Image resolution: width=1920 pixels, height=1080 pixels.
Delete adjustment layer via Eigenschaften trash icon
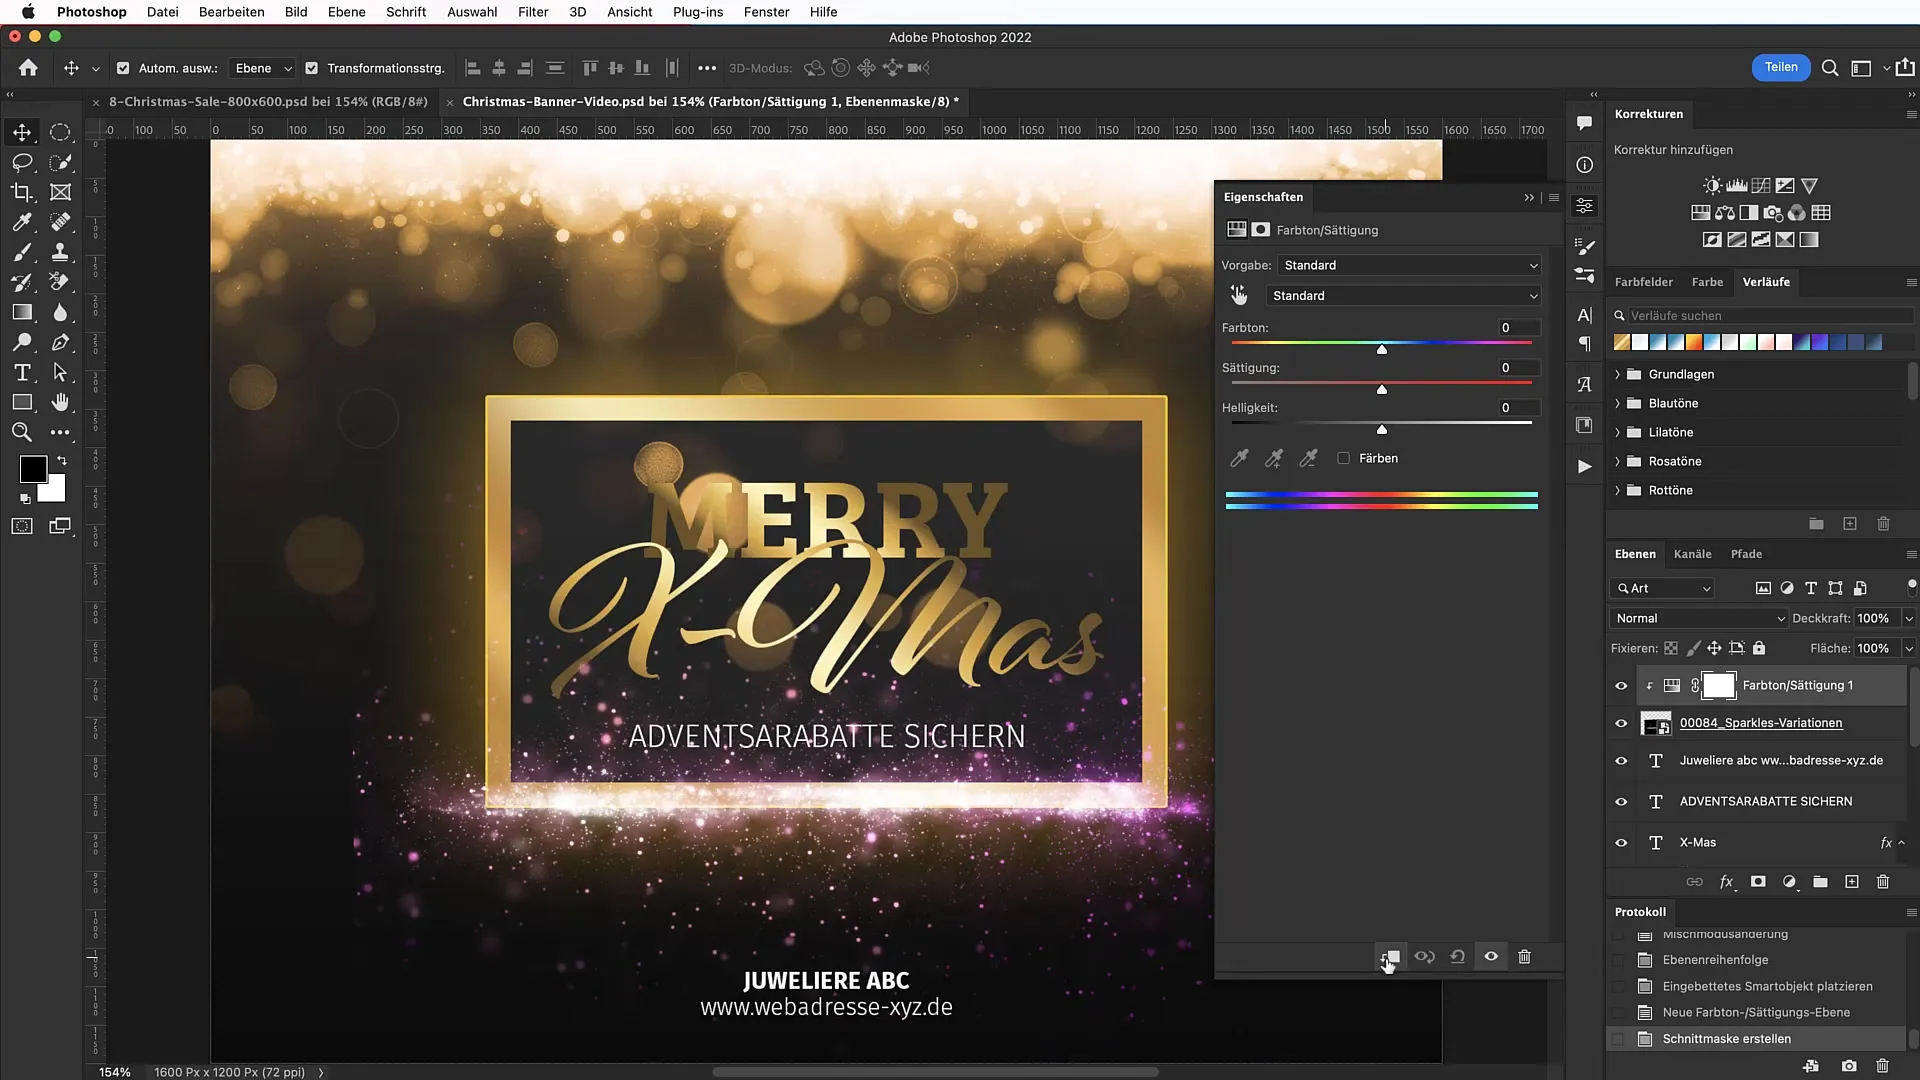click(1524, 957)
